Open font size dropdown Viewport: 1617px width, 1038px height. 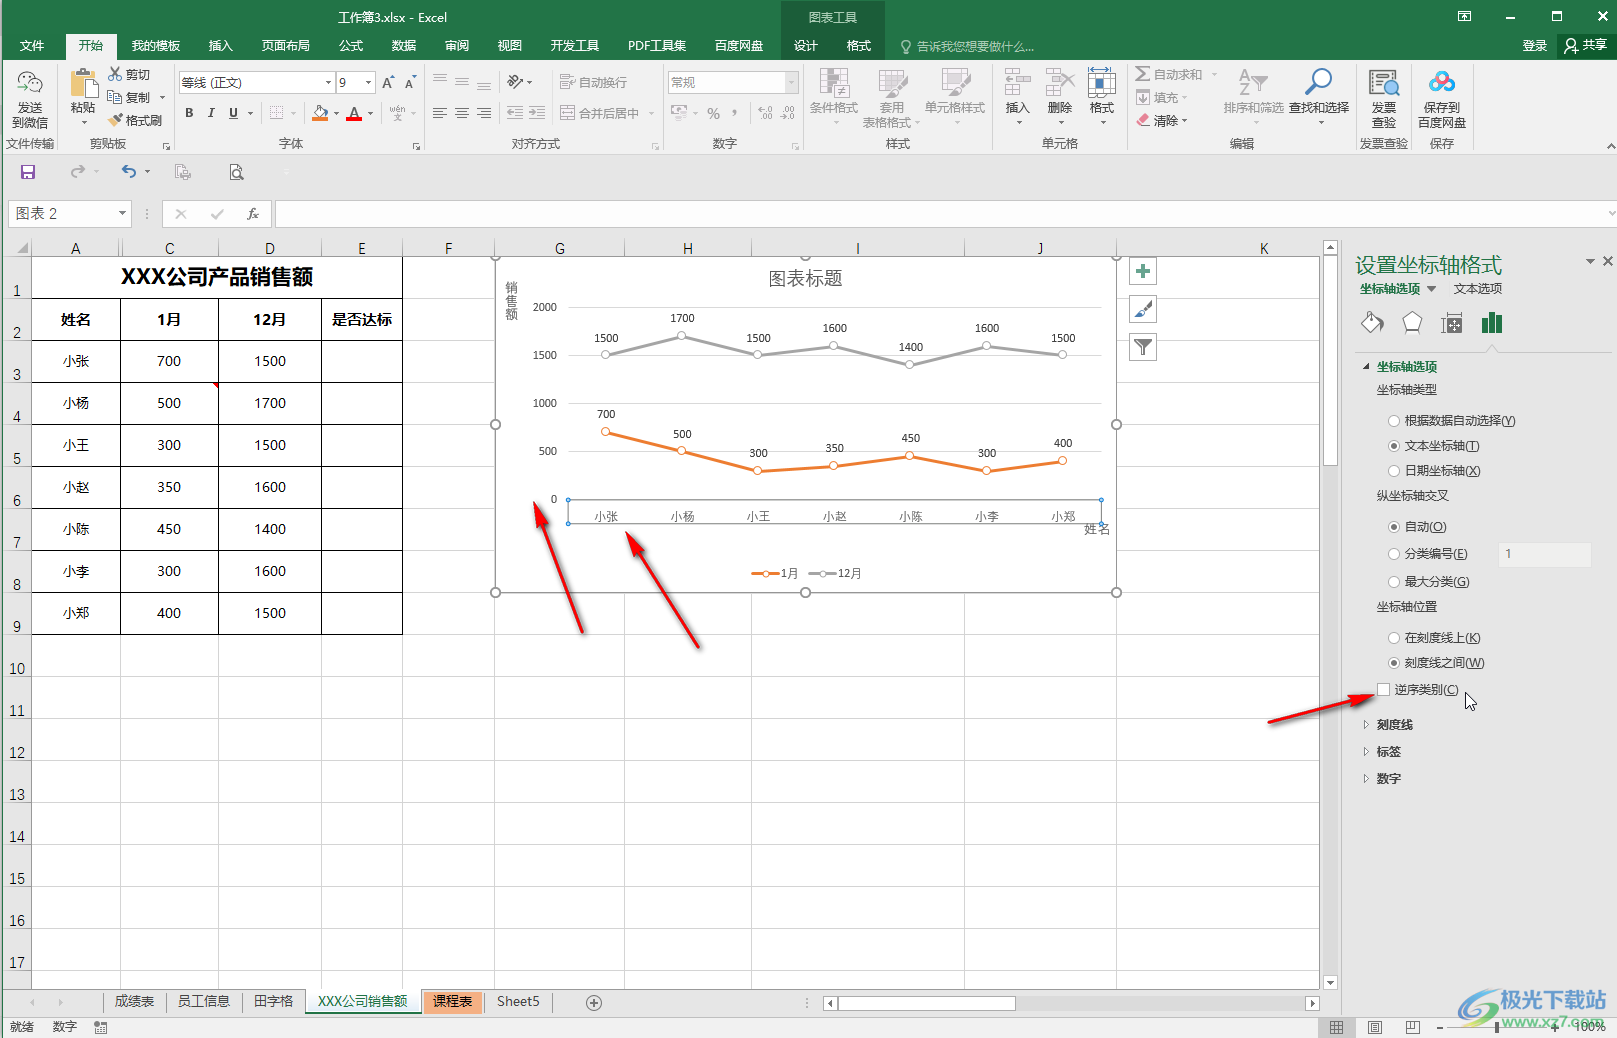(368, 82)
